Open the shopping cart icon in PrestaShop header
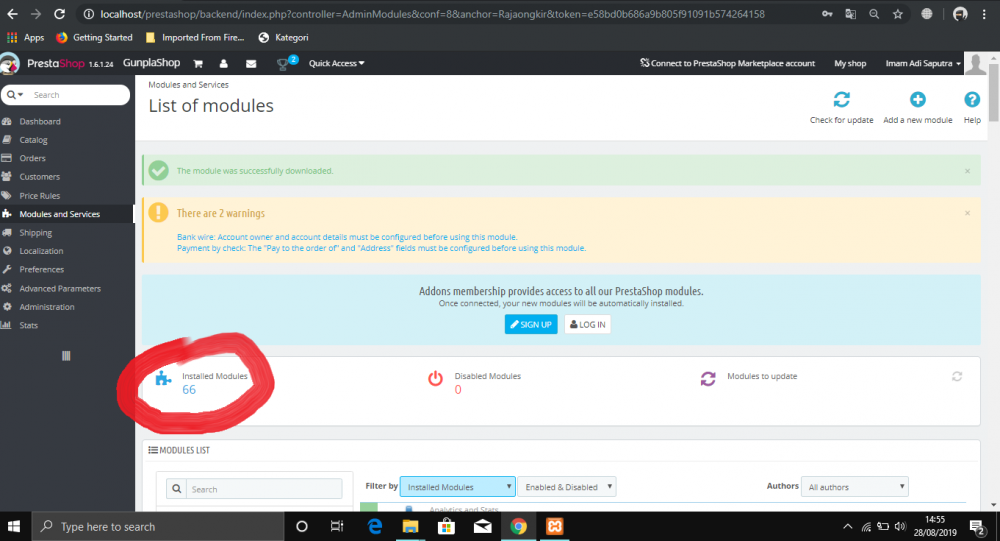Viewport: 1000px width, 541px height. [x=198, y=63]
